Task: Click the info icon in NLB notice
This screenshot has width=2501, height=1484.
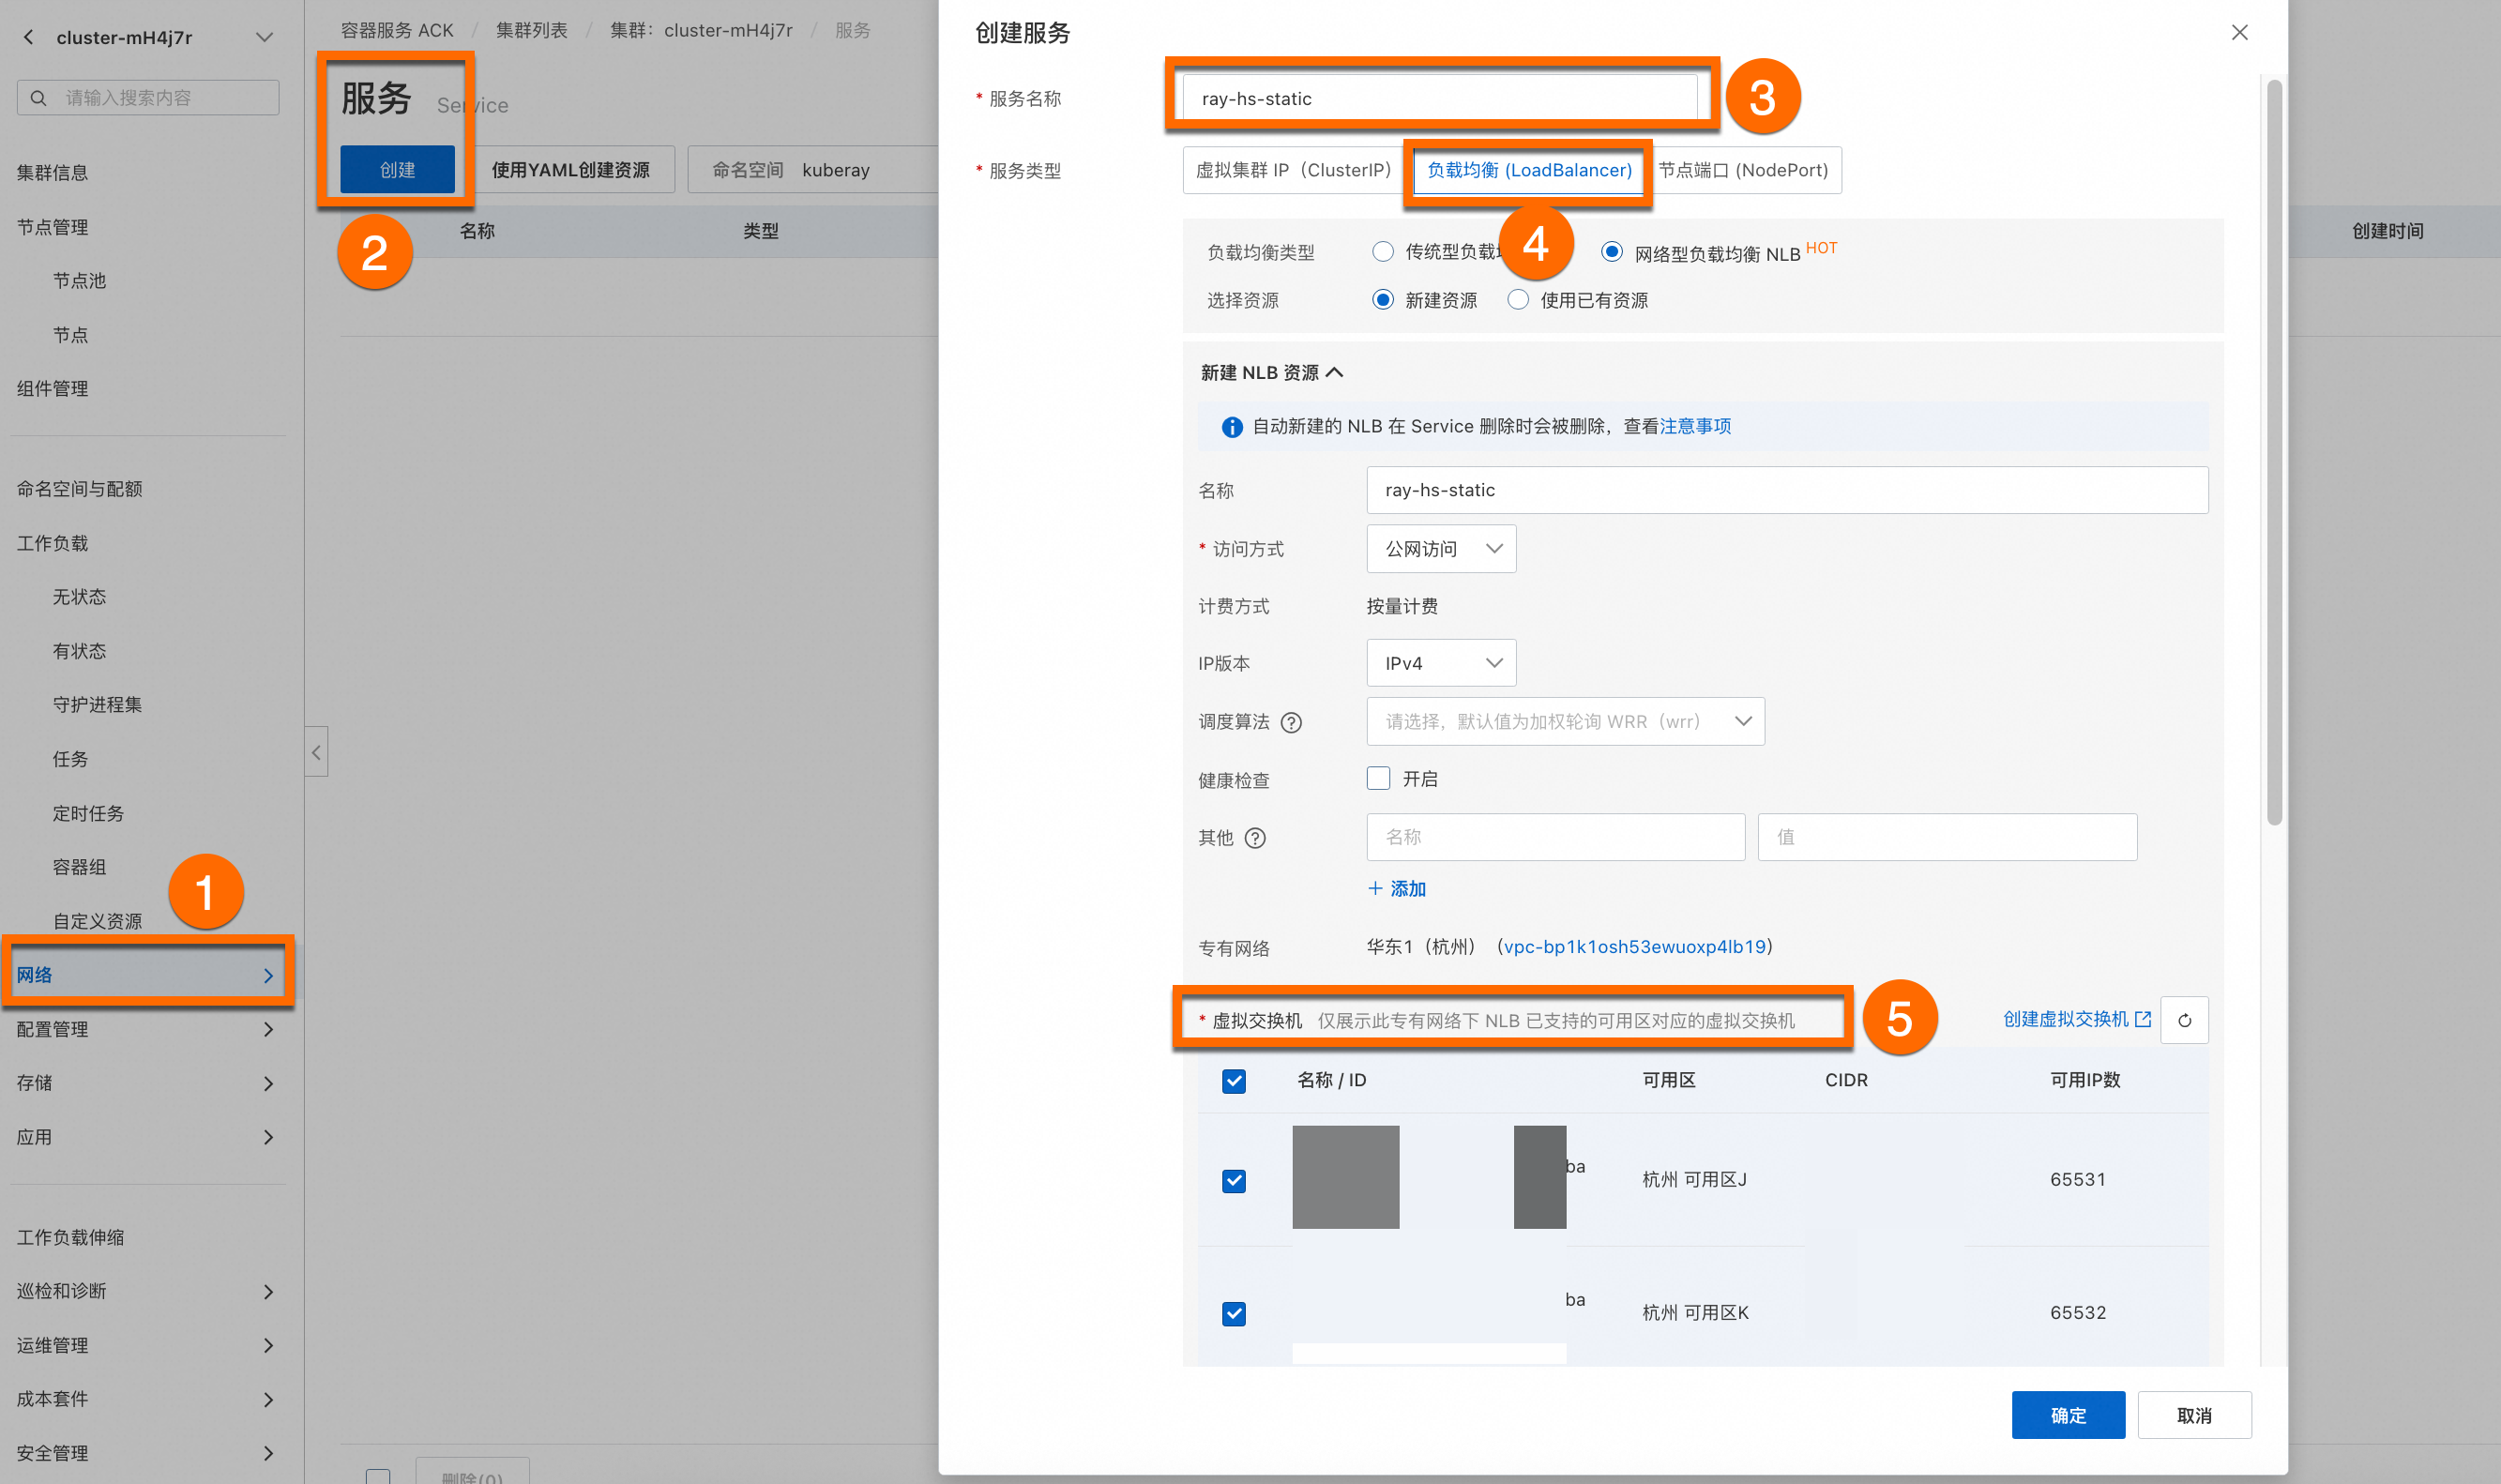Action: 1232,427
